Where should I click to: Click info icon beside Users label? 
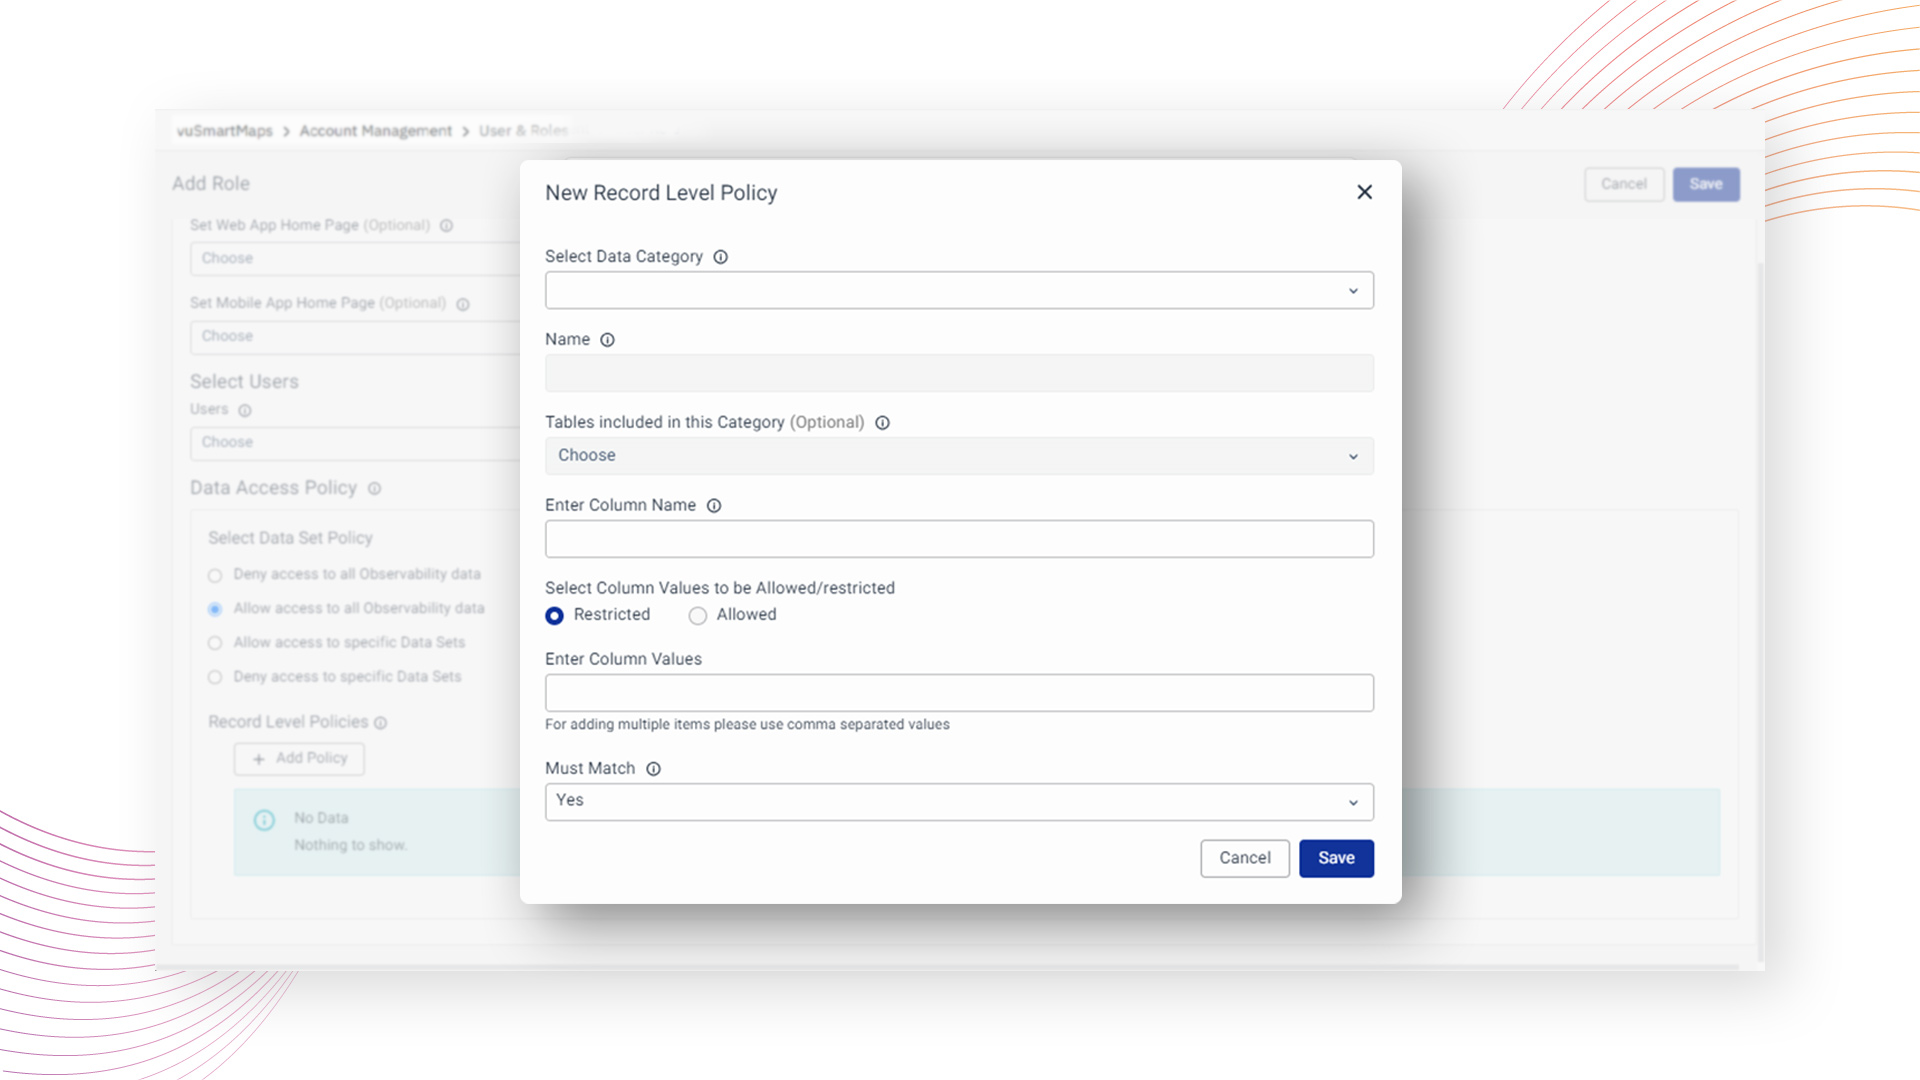(245, 411)
